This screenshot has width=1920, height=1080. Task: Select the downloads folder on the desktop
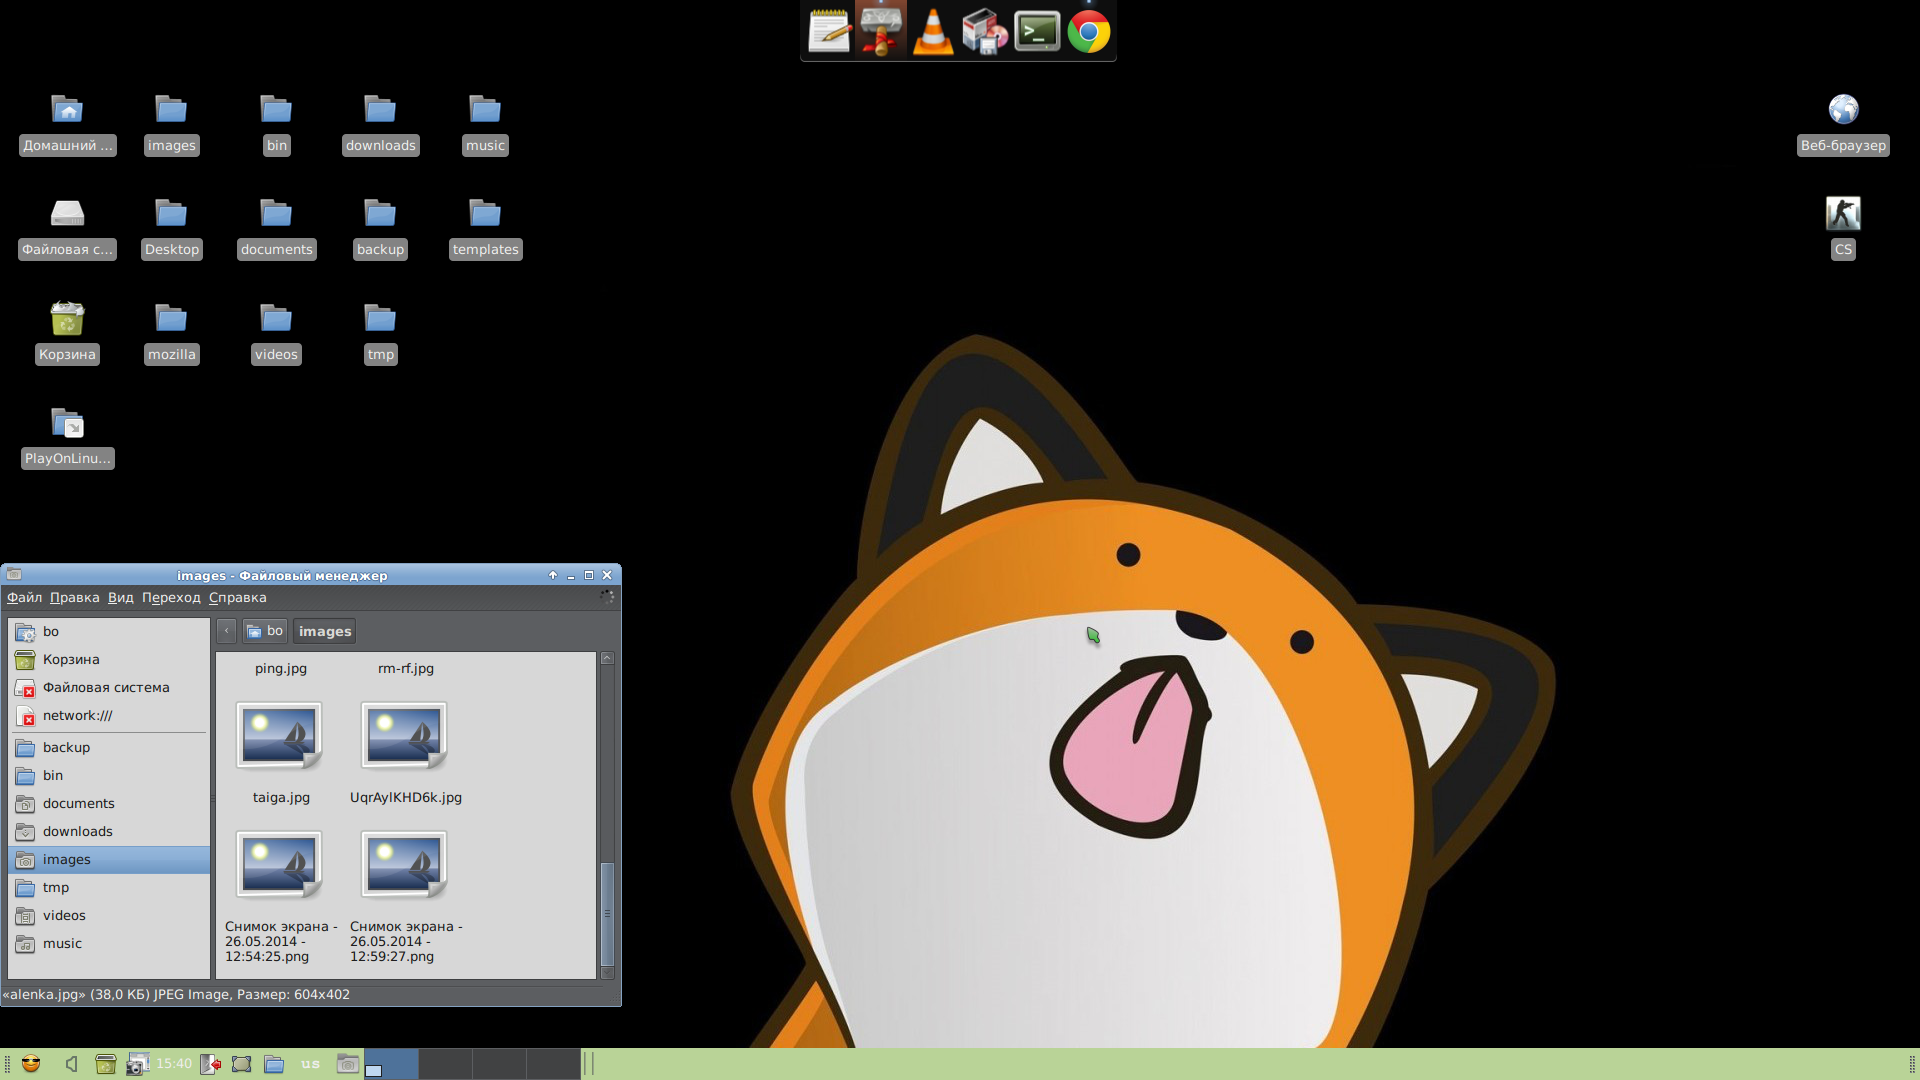(380, 124)
